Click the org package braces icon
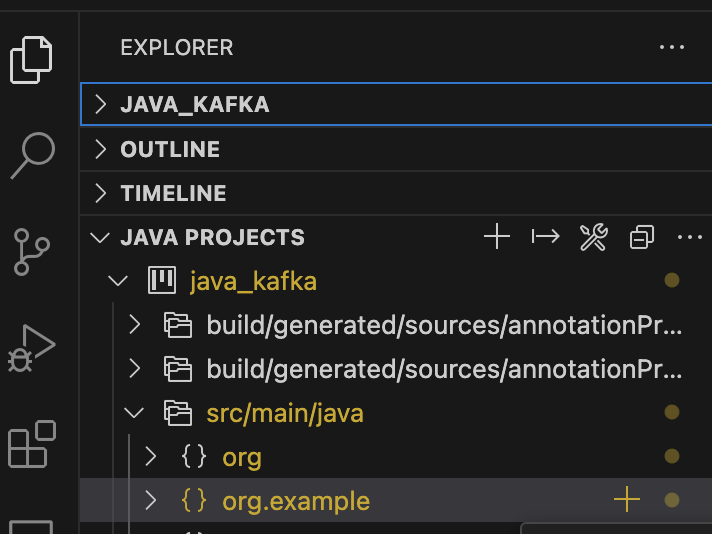The image size is (712, 534). 194,457
